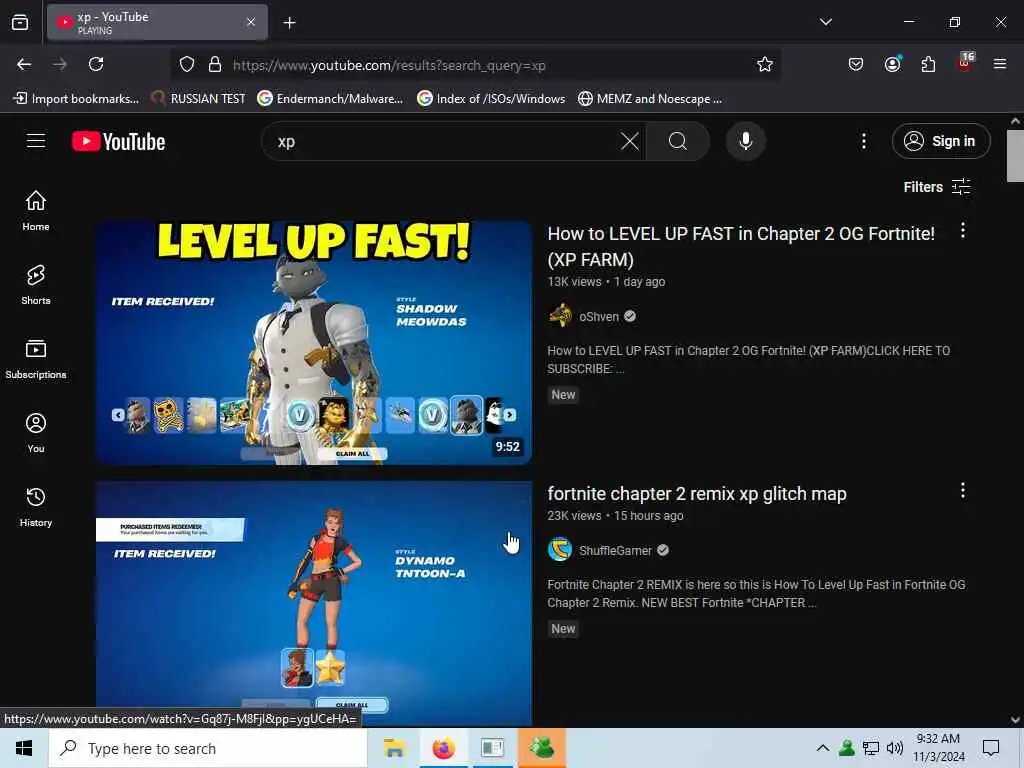The width and height of the screenshot is (1024, 768).
Task: Click the extension icon with 16 badge
Action: pos(965,63)
